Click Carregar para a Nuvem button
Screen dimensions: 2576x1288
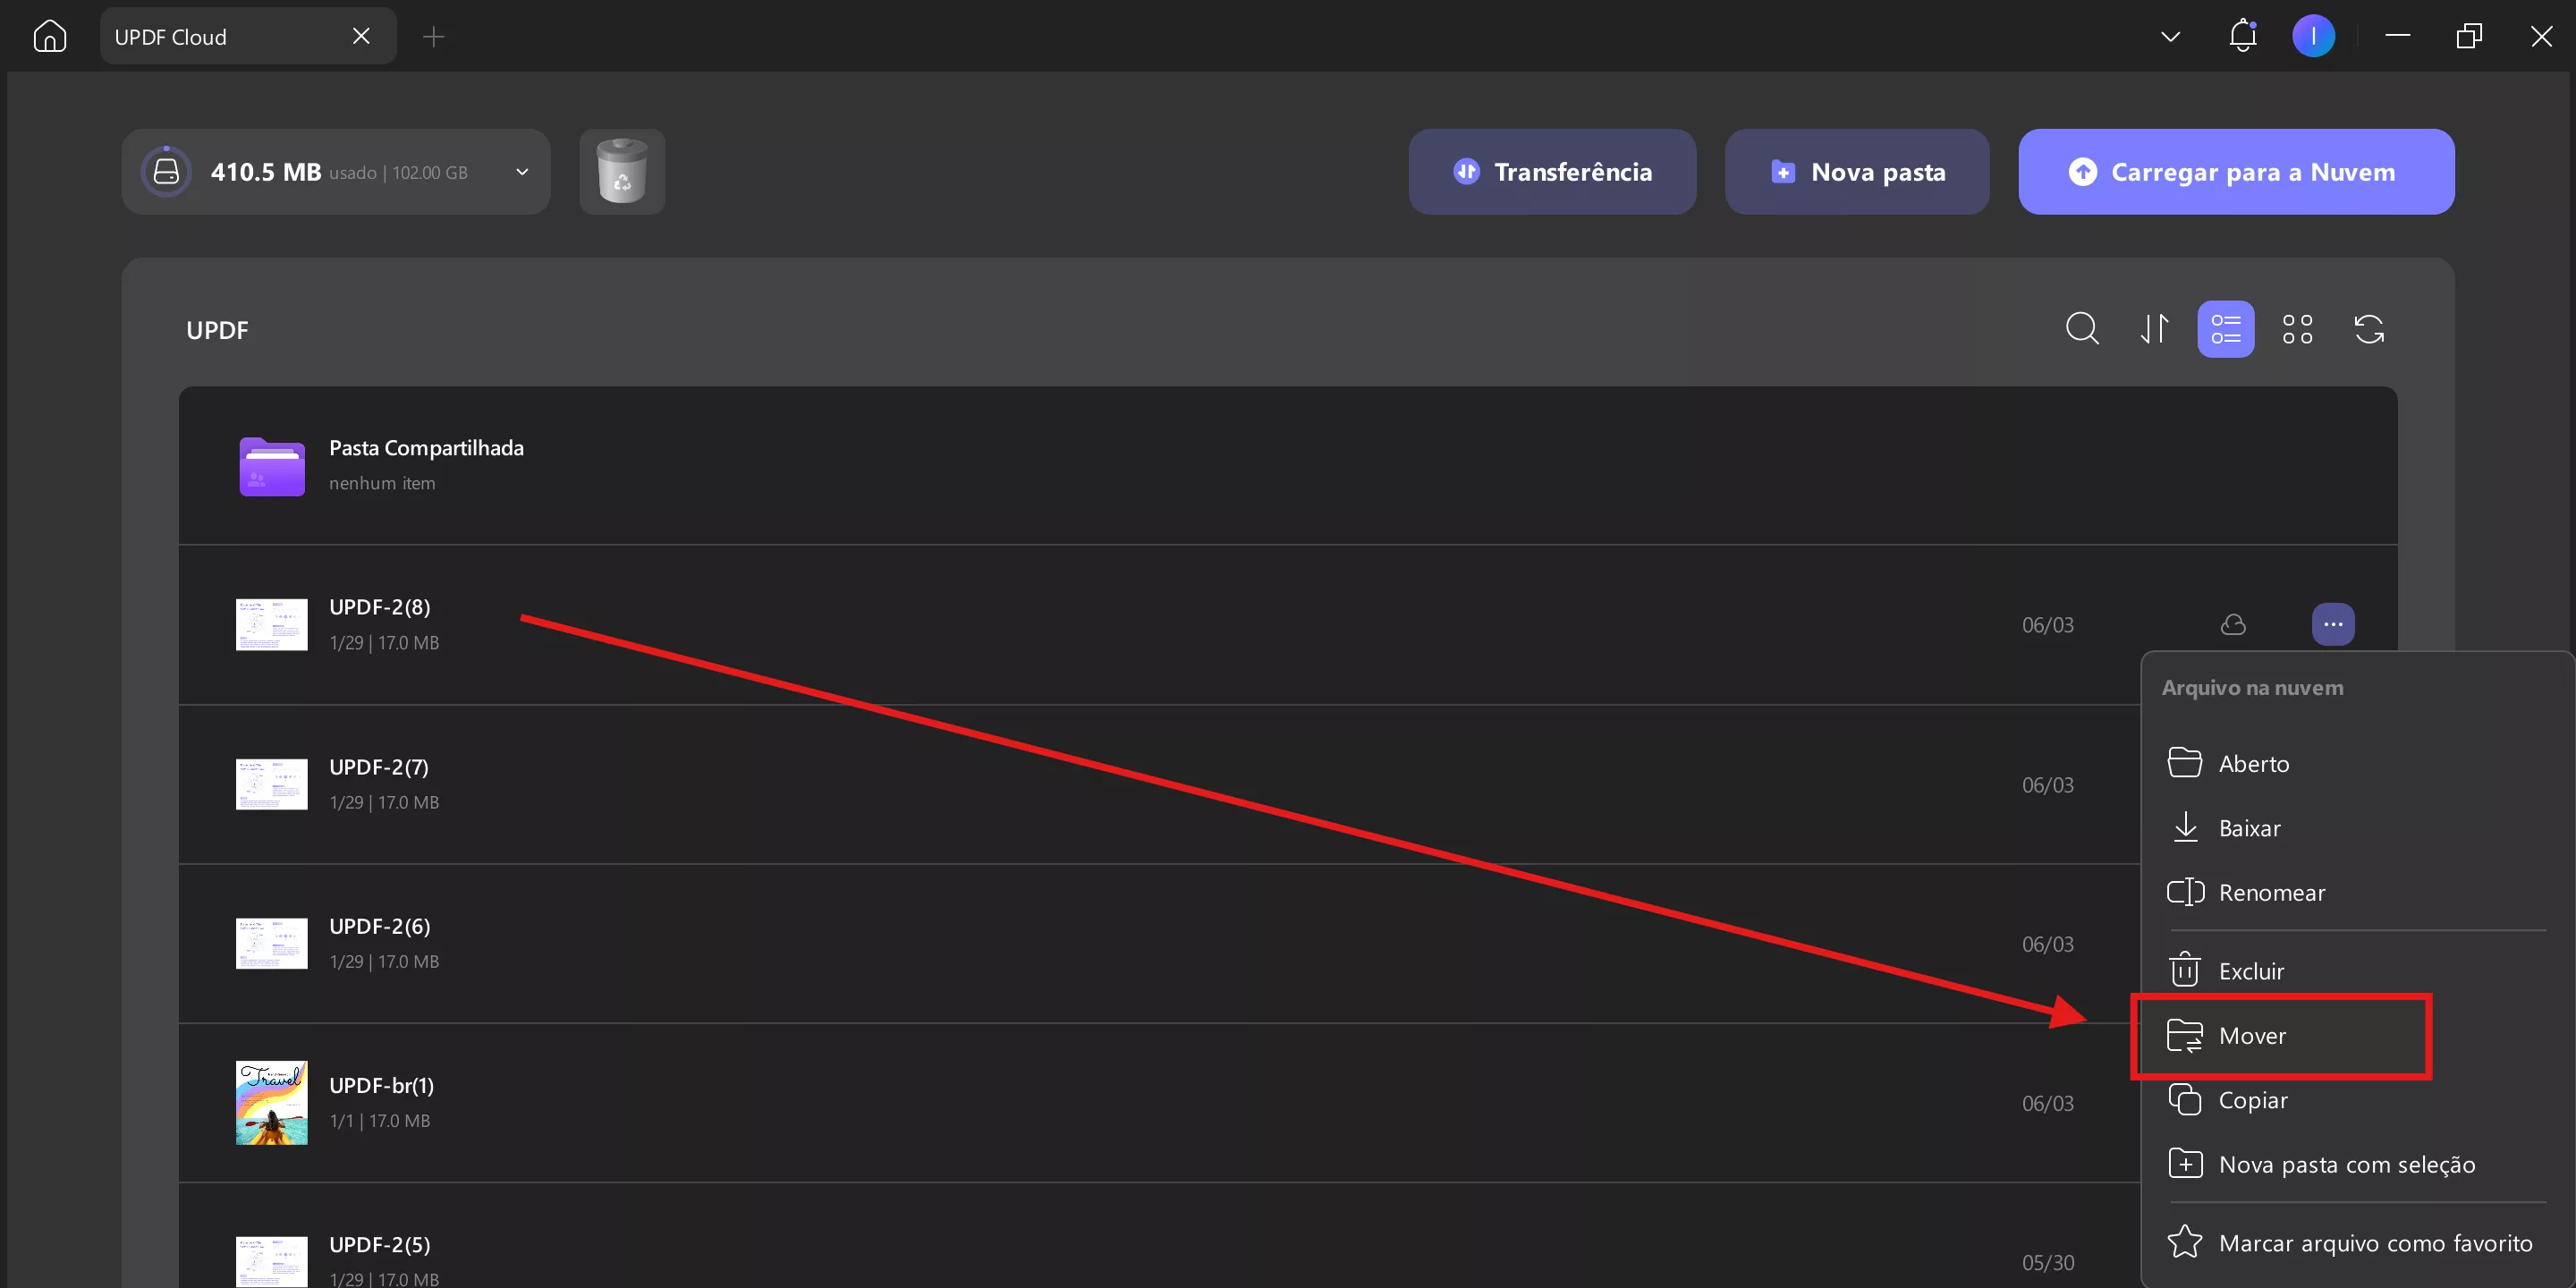pyautogui.click(x=2236, y=171)
